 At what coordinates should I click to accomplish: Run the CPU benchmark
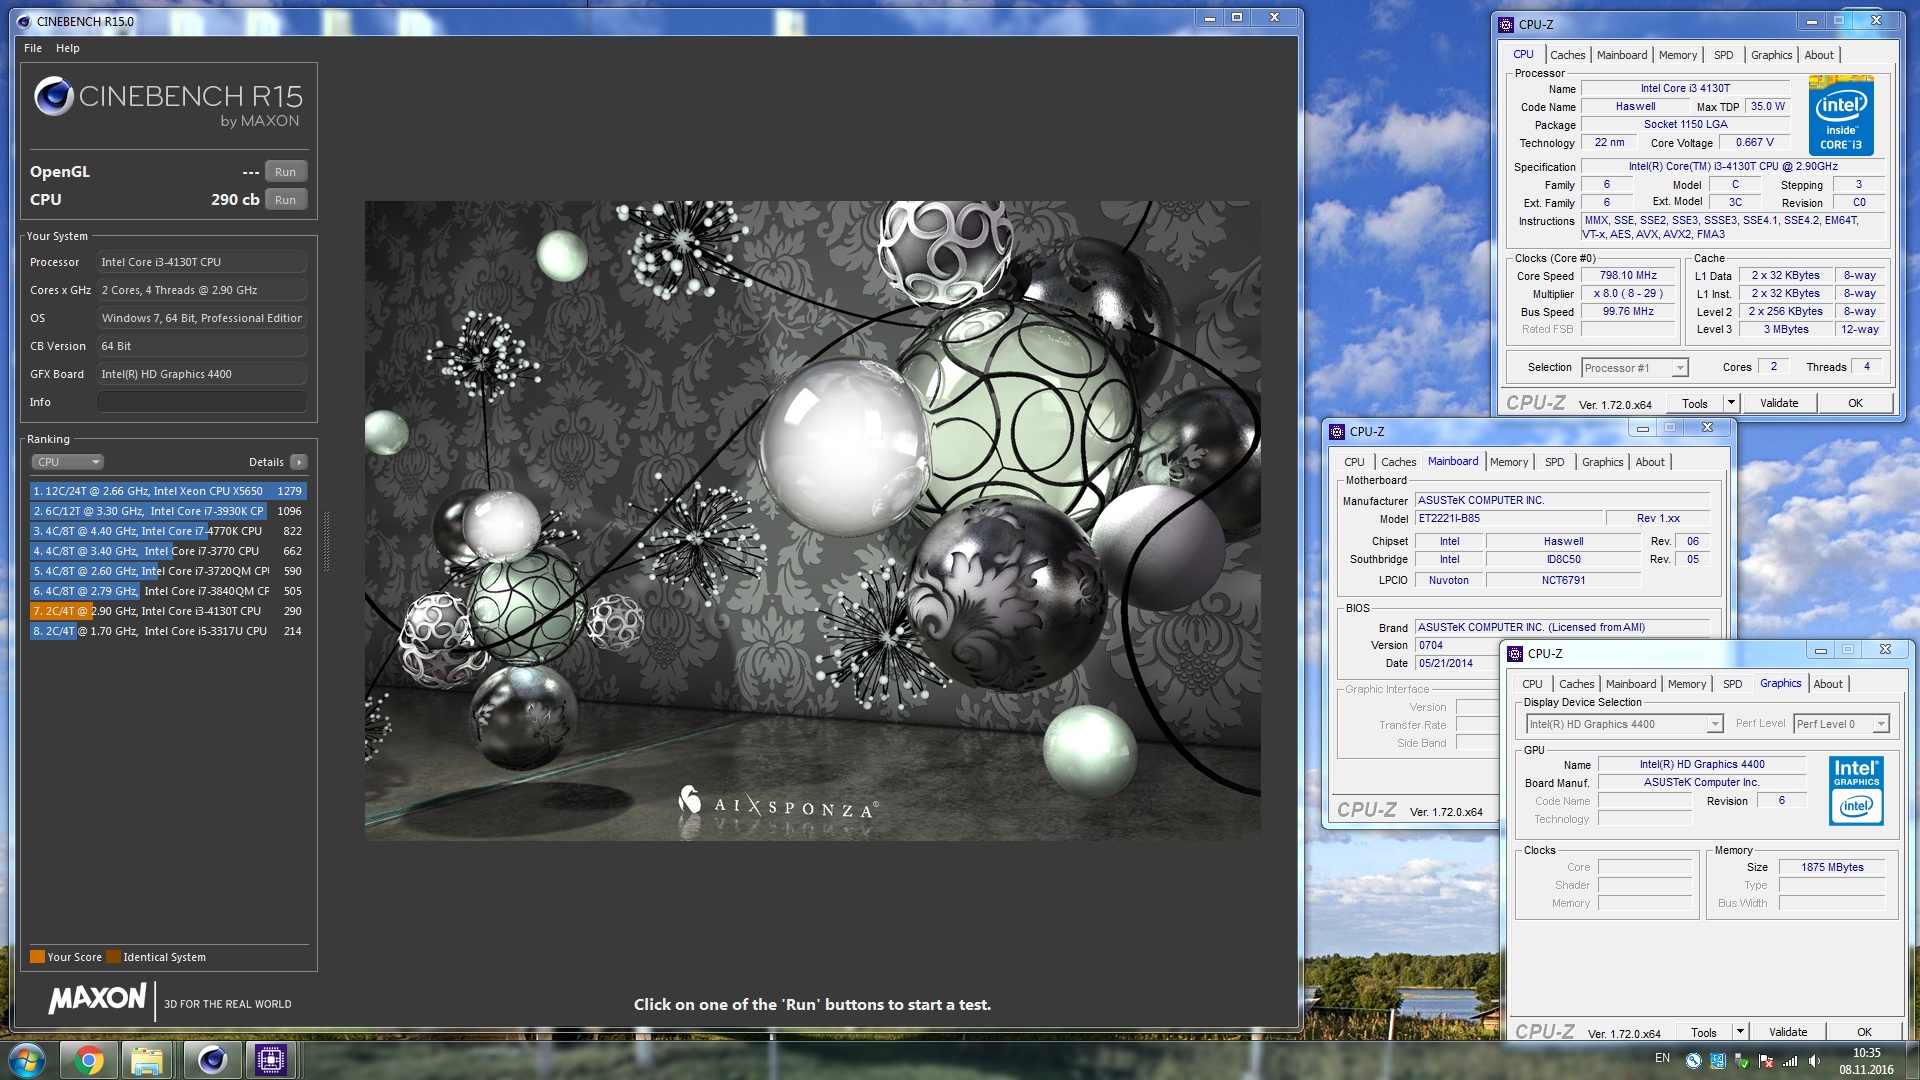click(x=285, y=200)
